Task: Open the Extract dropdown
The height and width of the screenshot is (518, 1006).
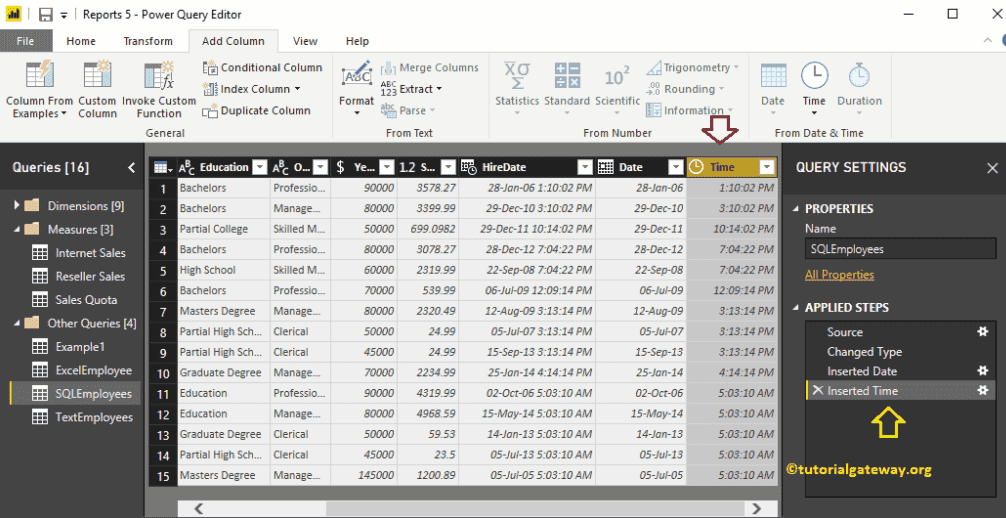Action: click(439, 89)
